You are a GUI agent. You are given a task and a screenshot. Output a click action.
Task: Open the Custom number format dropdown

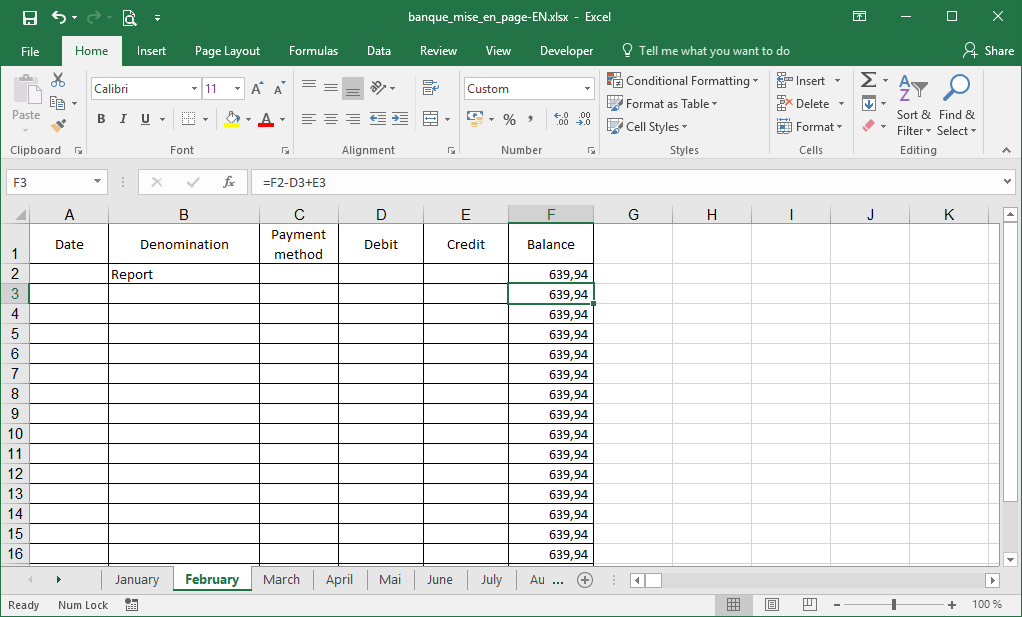click(x=587, y=89)
